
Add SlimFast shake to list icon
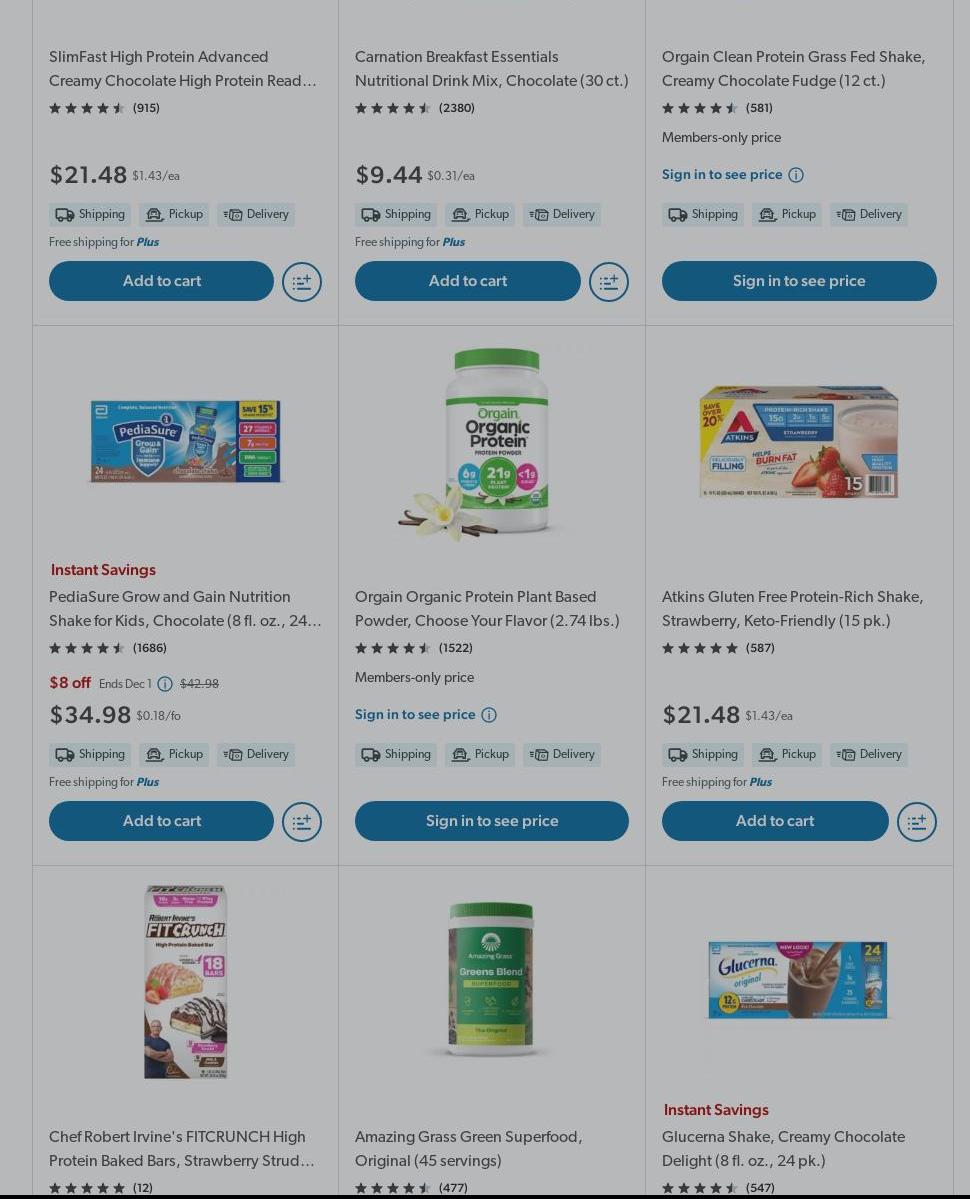(302, 281)
